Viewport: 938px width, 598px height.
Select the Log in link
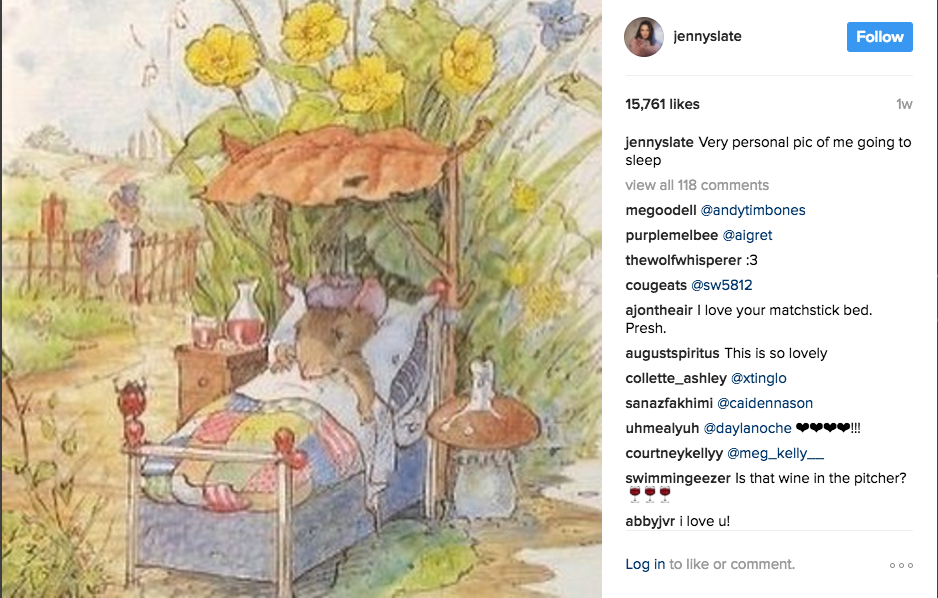pyautogui.click(x=645, y=565)
